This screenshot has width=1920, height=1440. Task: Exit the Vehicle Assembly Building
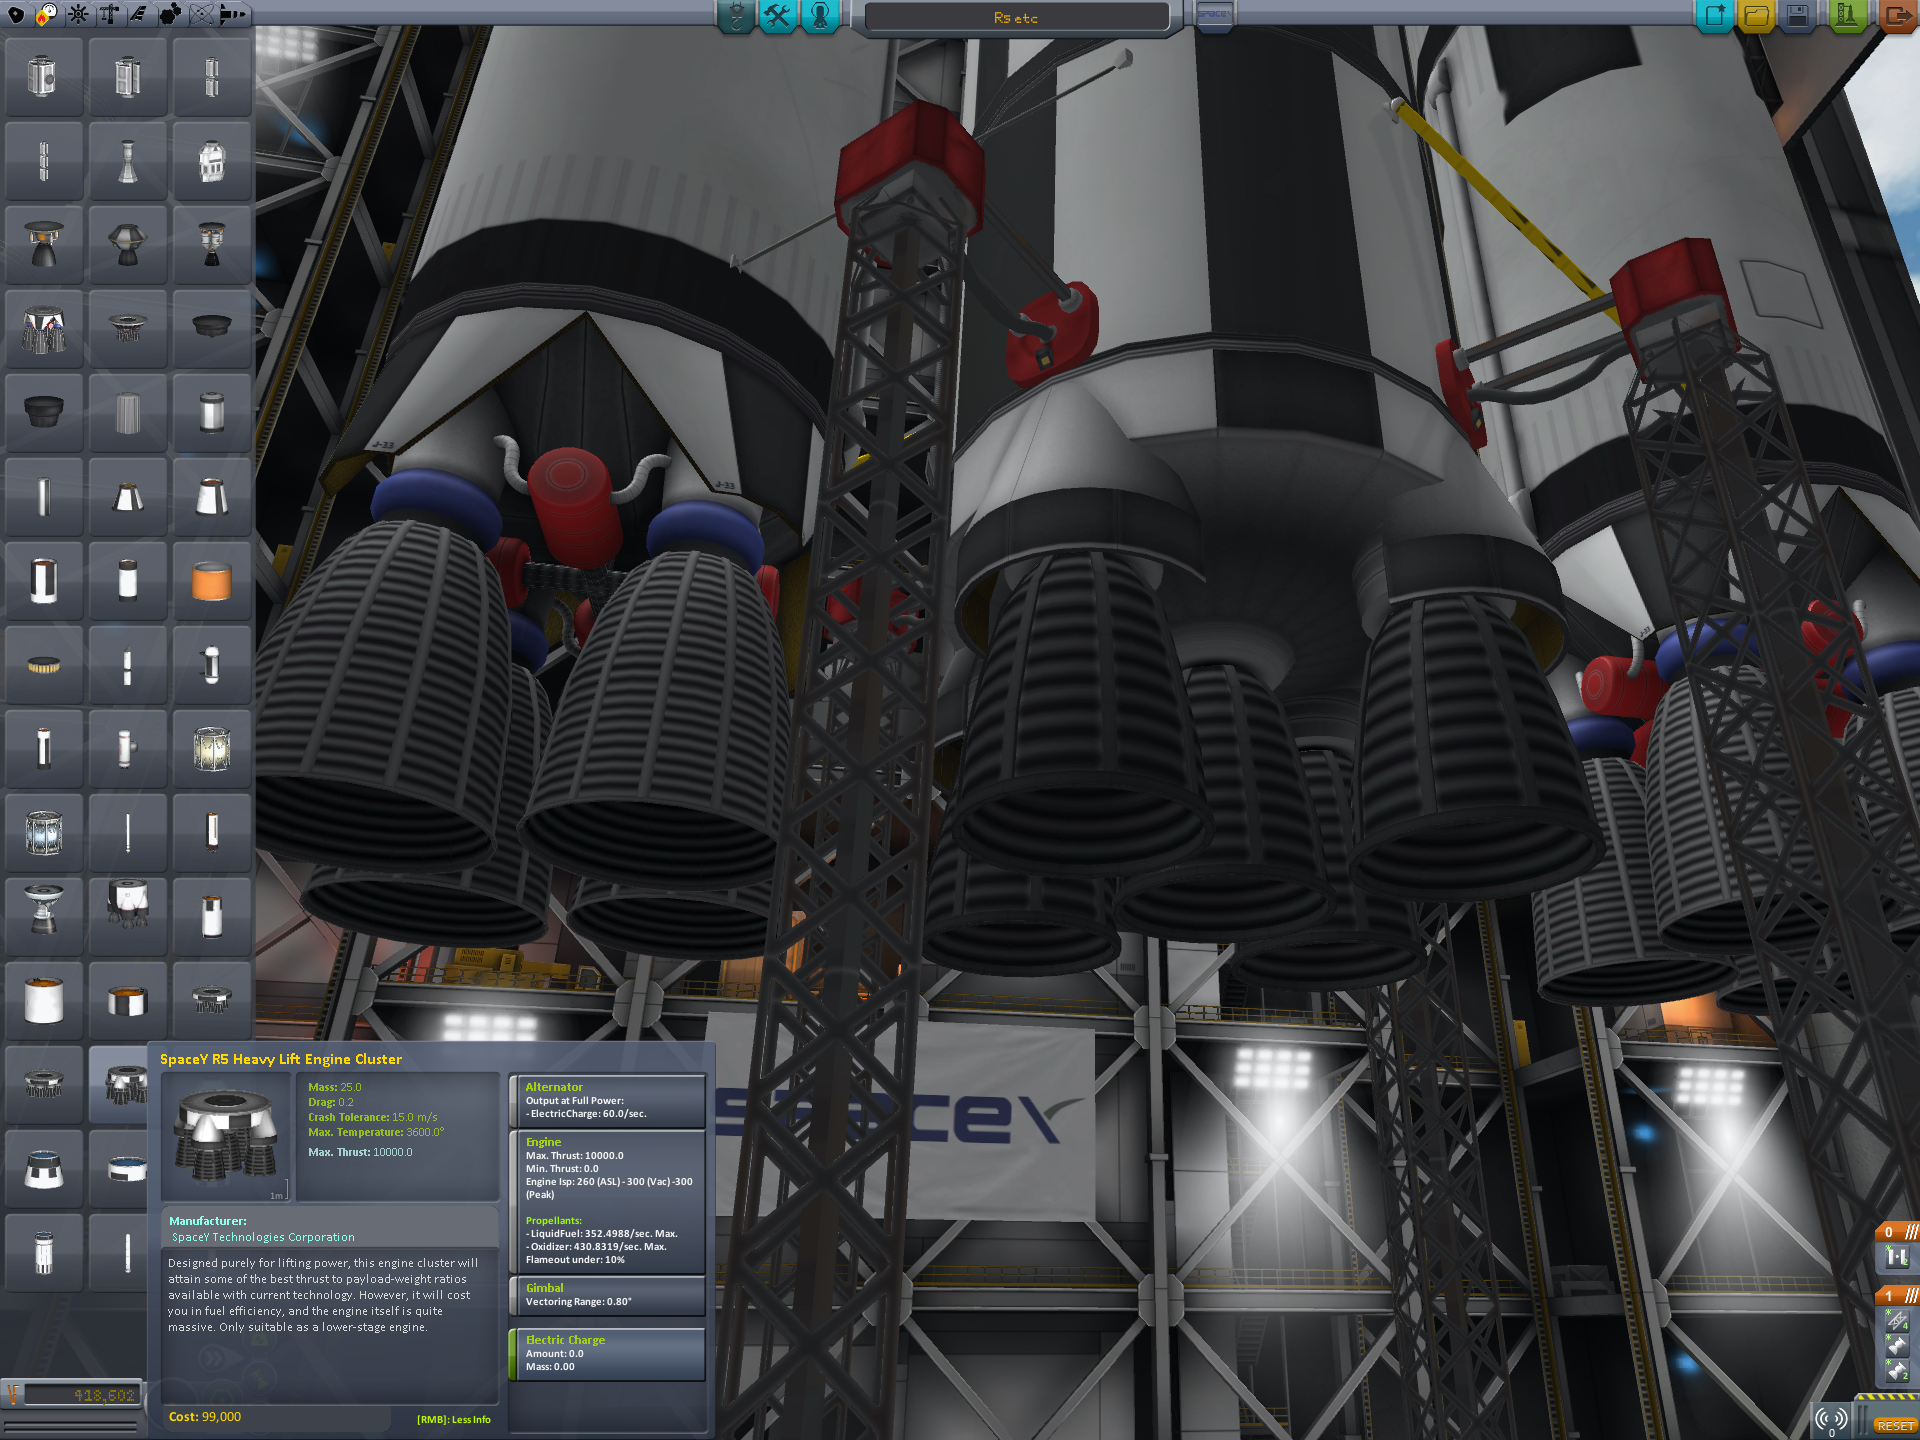(1897, 16)
